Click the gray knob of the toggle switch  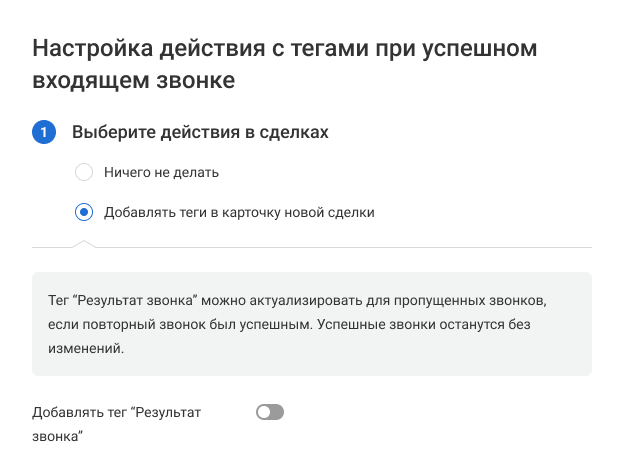(x=264, y=412)
